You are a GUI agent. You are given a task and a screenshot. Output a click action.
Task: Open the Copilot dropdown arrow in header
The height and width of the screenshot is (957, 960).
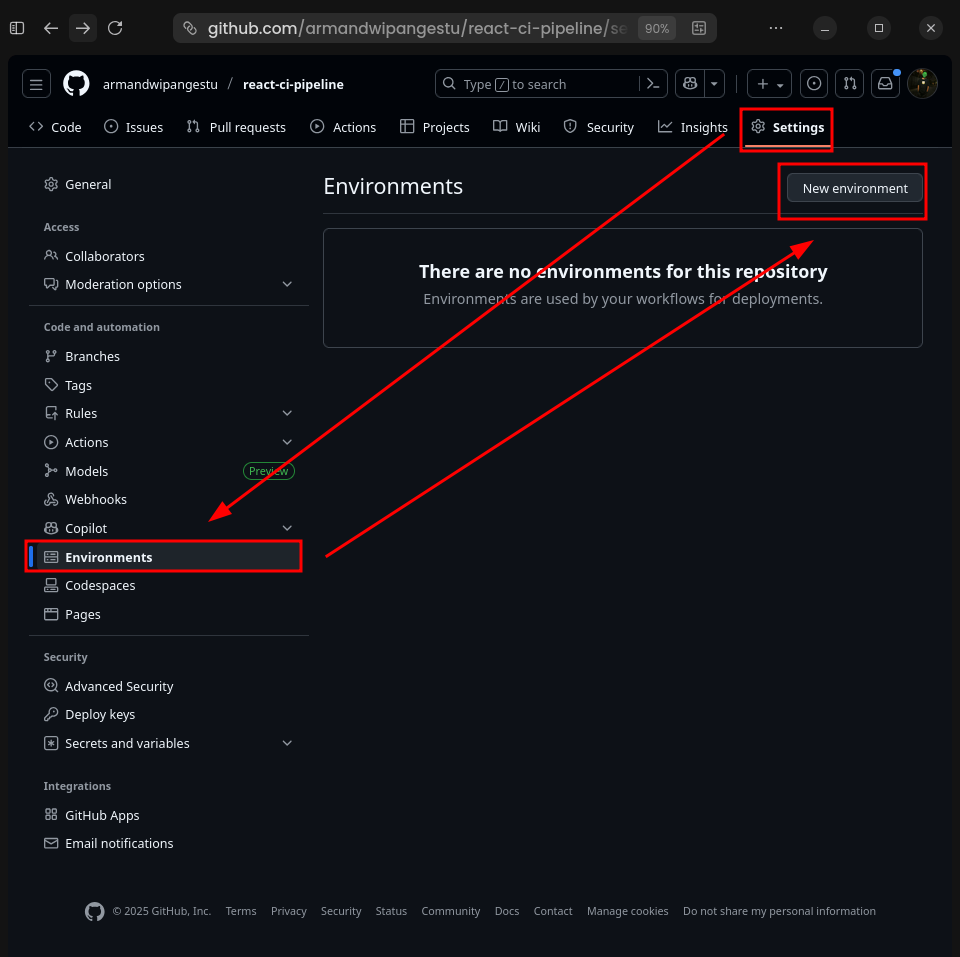coord(713,83)
